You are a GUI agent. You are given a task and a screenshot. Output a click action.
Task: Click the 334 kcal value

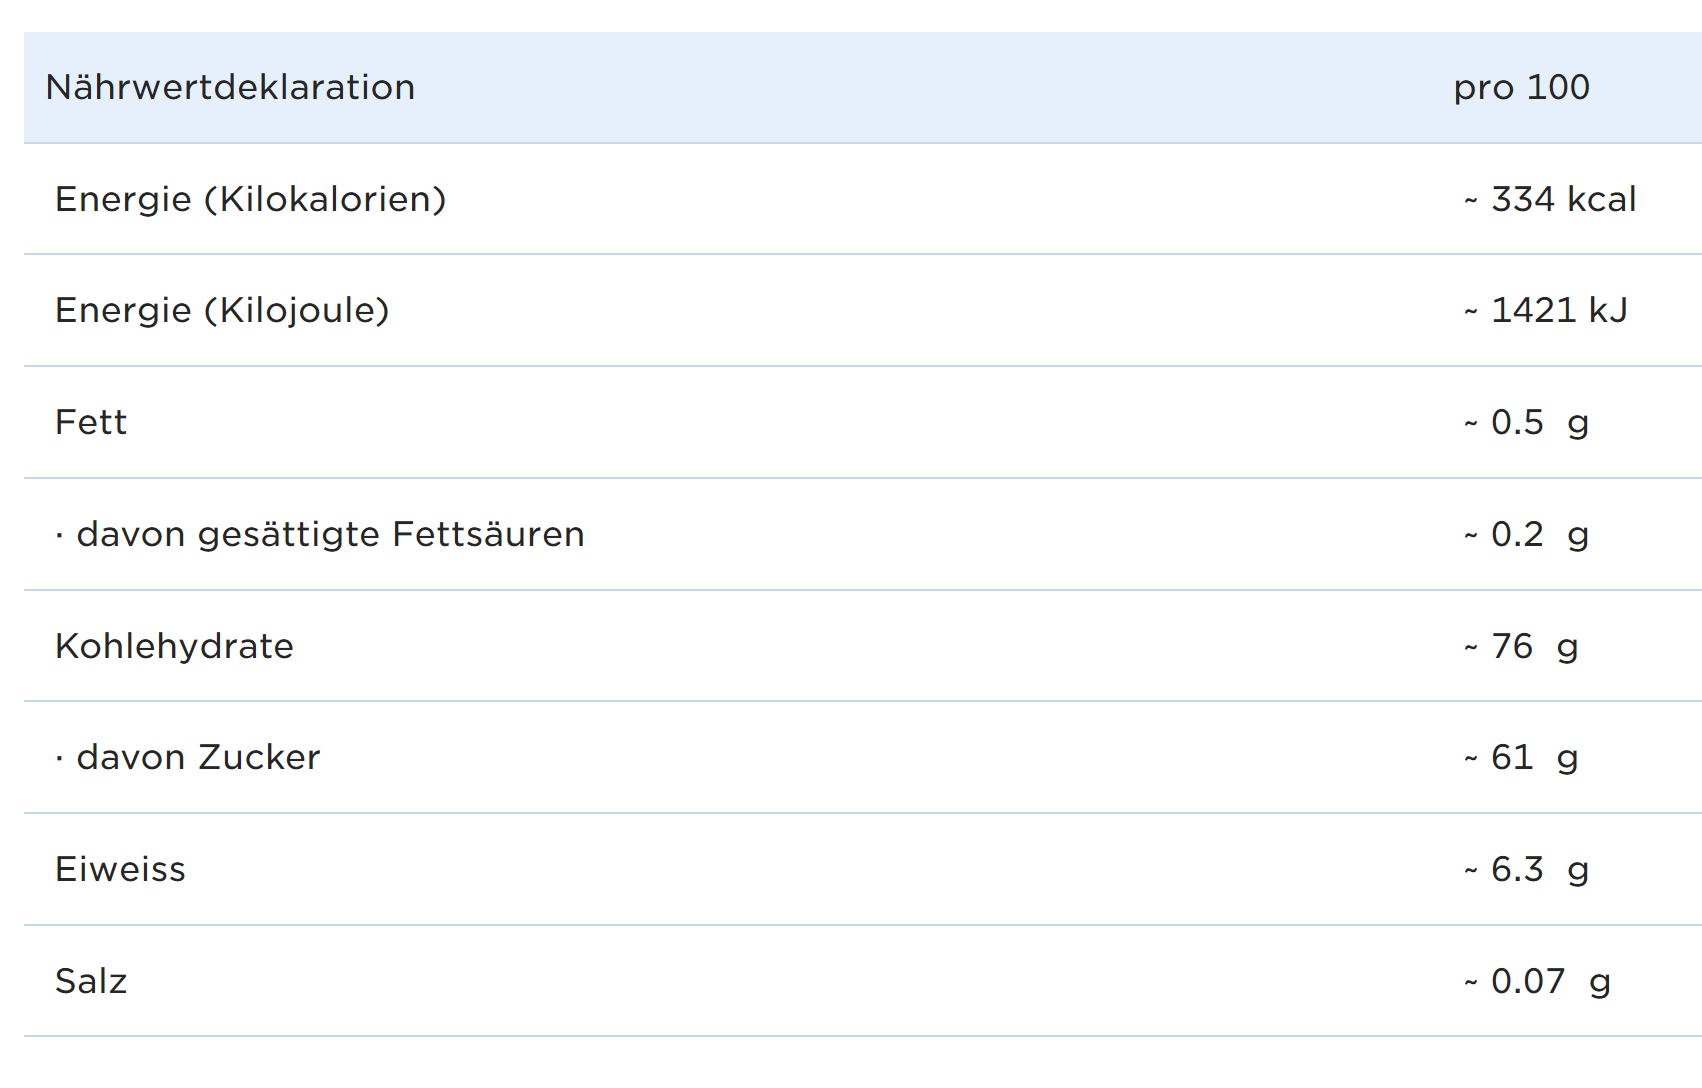pos(1563,200)
